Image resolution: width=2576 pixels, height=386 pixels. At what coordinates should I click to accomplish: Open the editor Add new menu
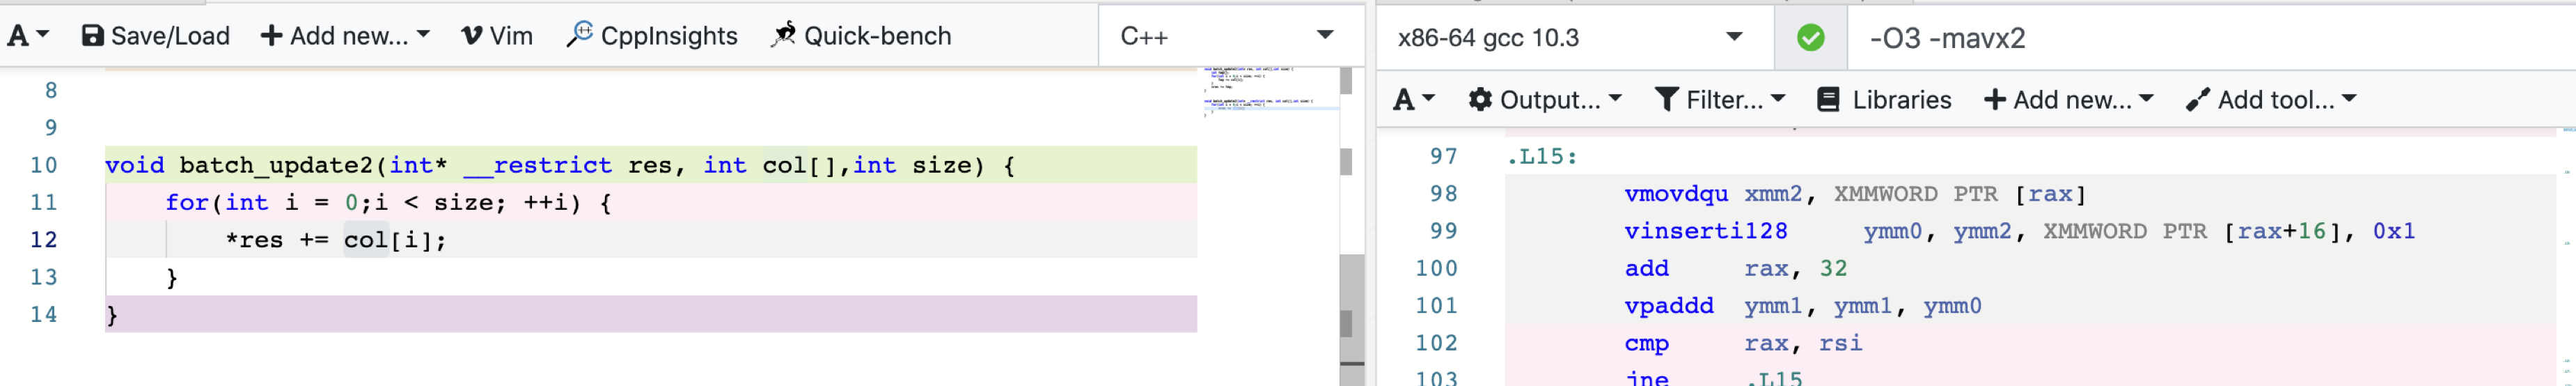[x=344, y=36]
